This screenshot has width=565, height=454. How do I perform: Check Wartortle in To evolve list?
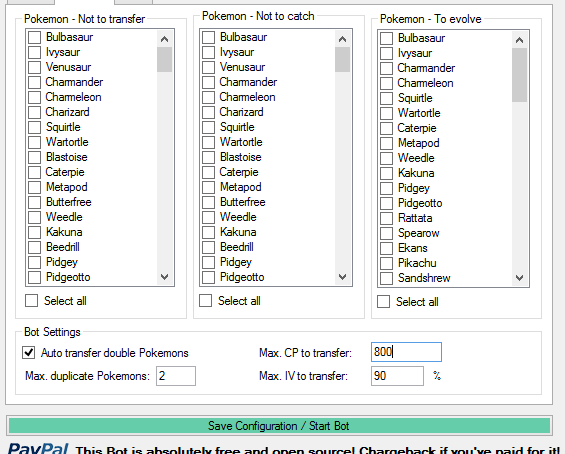(387, 113)
